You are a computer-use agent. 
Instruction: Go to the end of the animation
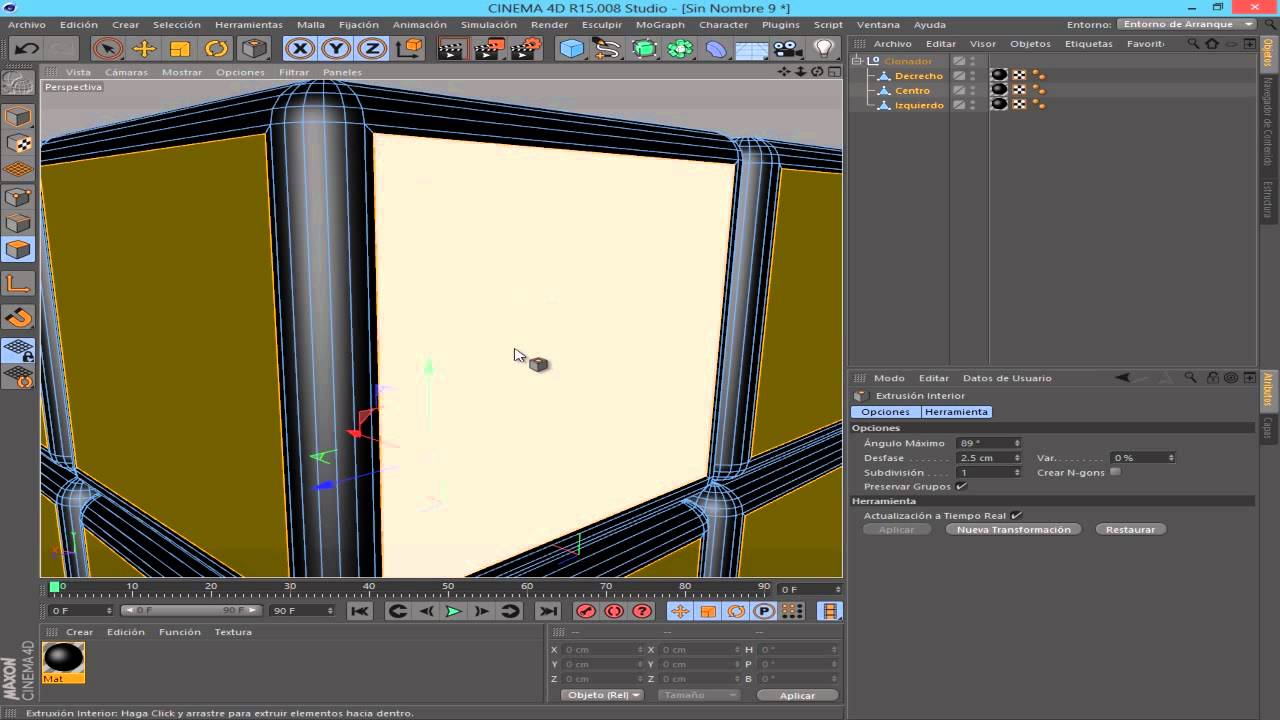coord(548,611)
